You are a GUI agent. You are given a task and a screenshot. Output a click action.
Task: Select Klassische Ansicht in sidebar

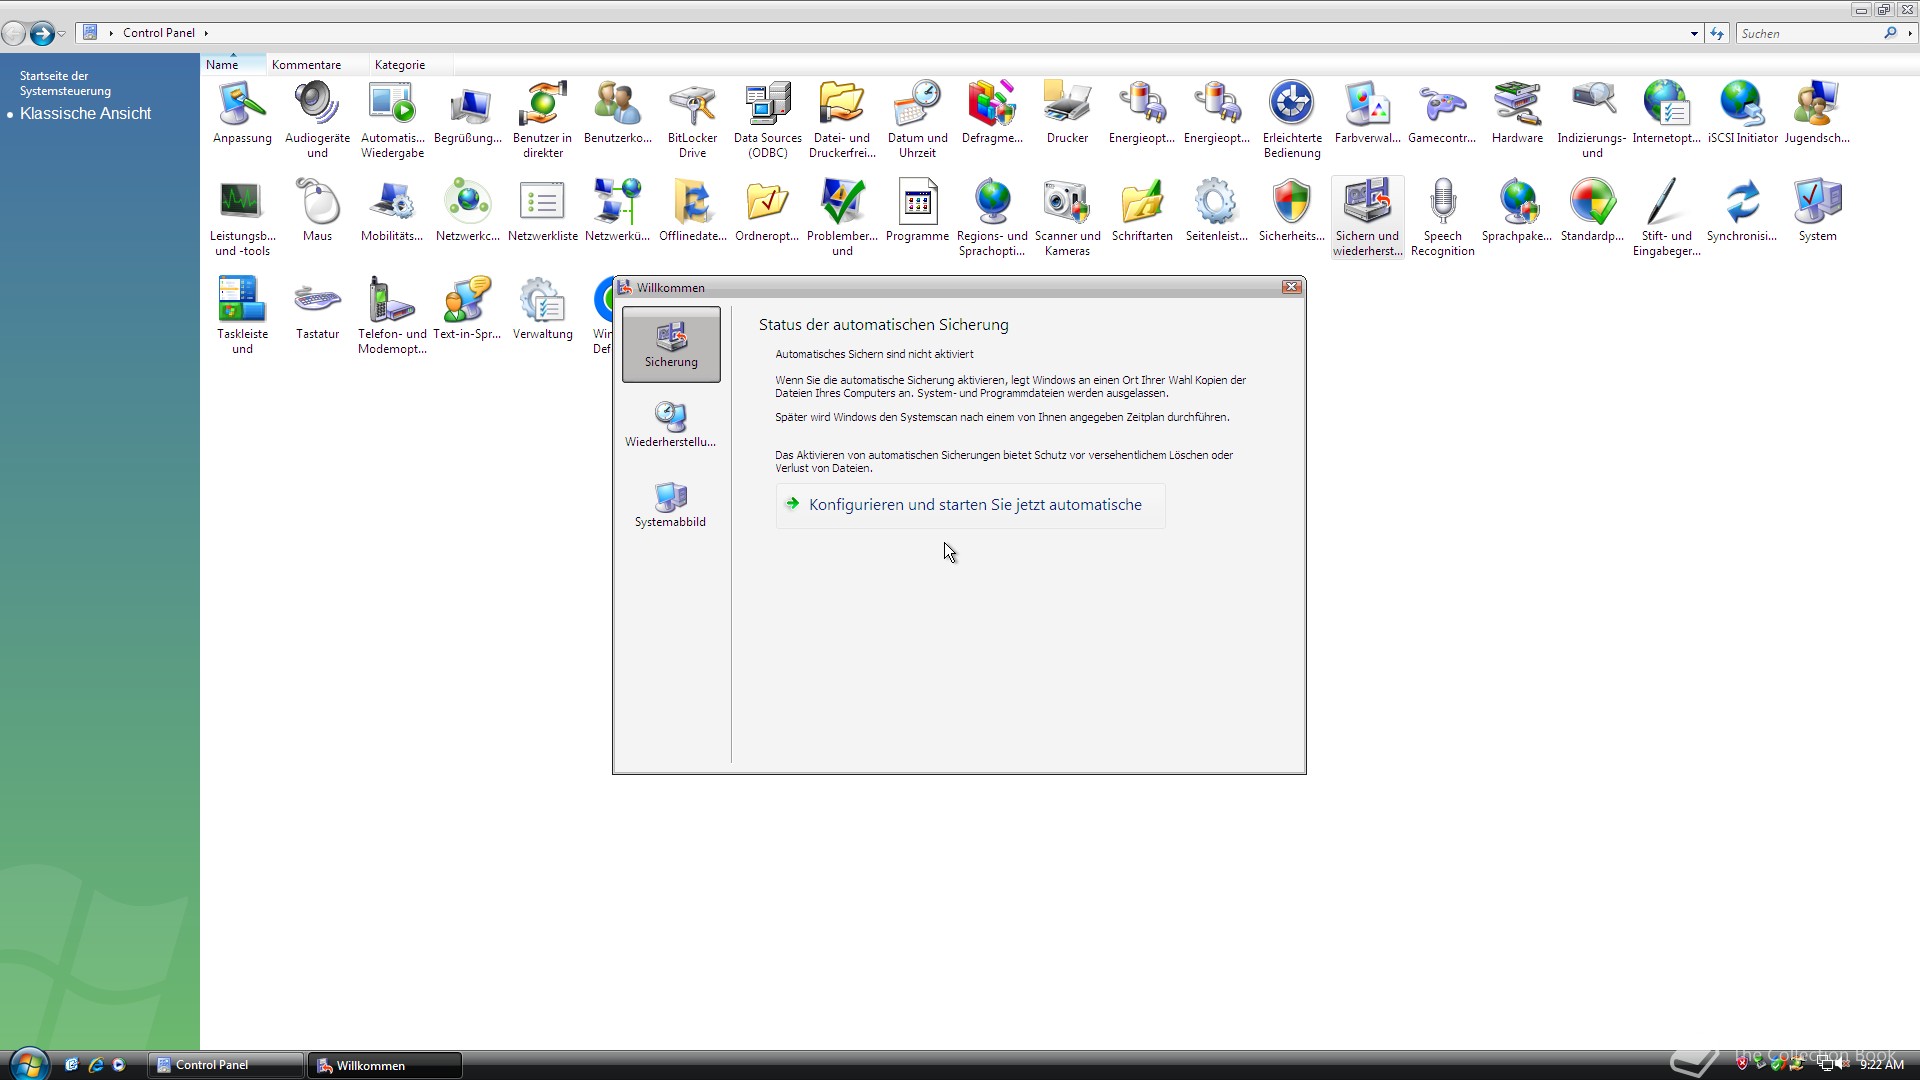point(85,113)
